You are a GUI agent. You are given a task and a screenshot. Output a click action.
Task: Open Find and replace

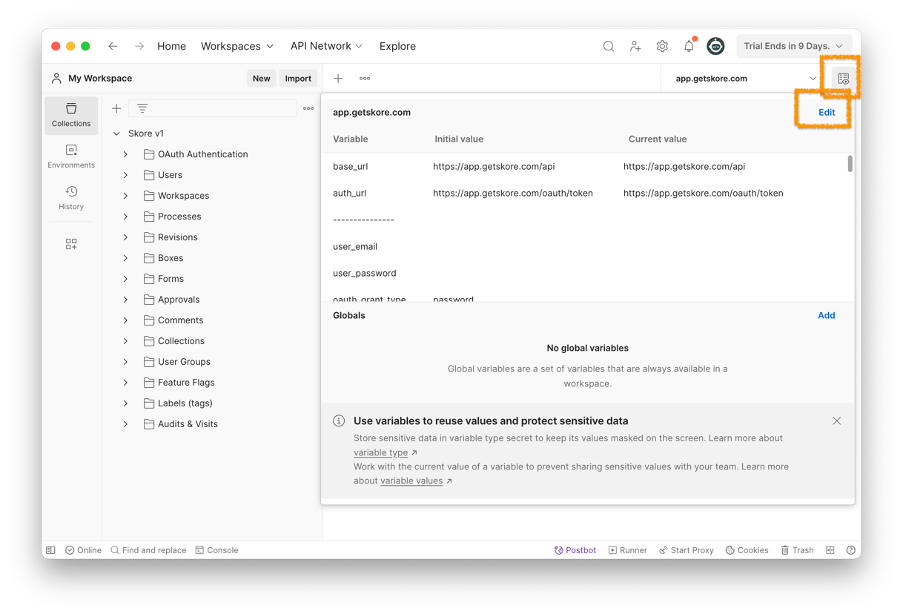148,550
